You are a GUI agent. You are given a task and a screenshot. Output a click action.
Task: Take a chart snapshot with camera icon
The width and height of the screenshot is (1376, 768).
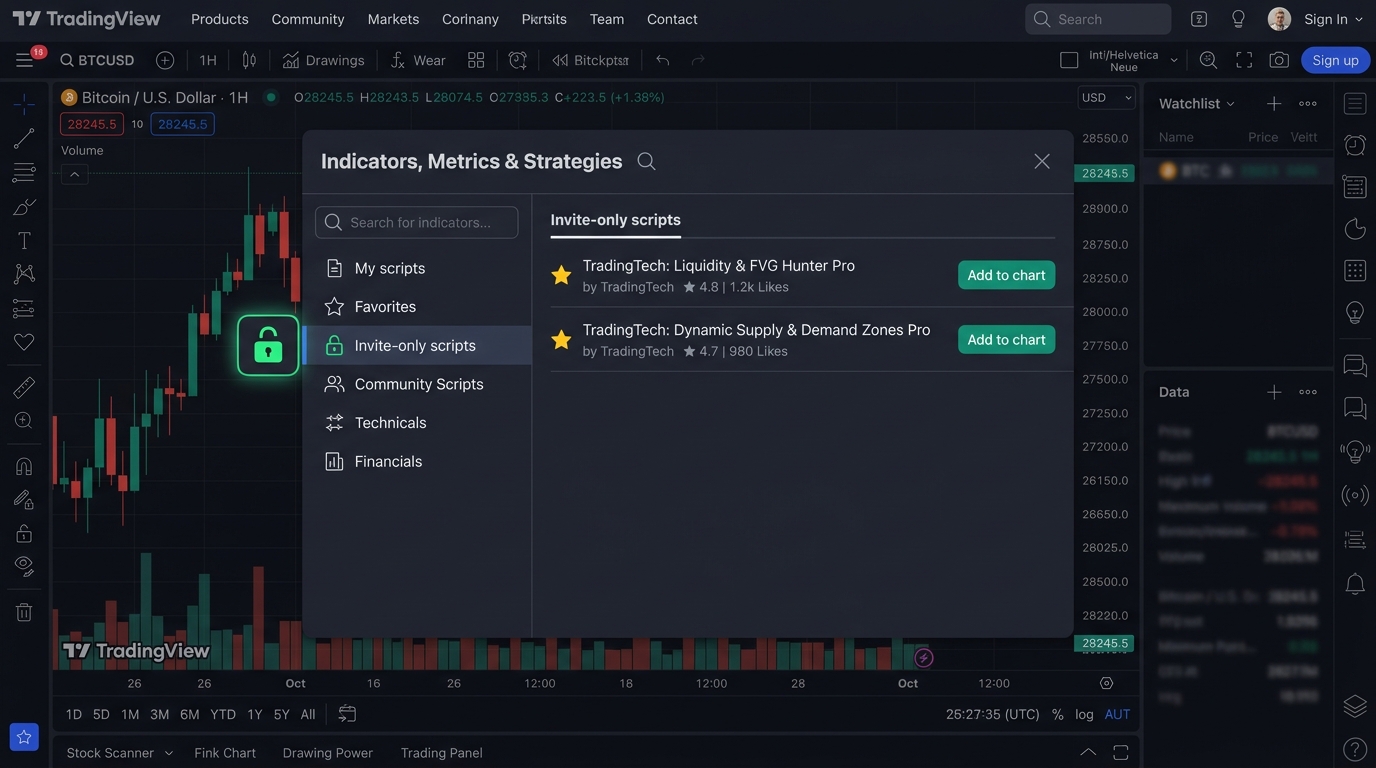coord(1279,60)
